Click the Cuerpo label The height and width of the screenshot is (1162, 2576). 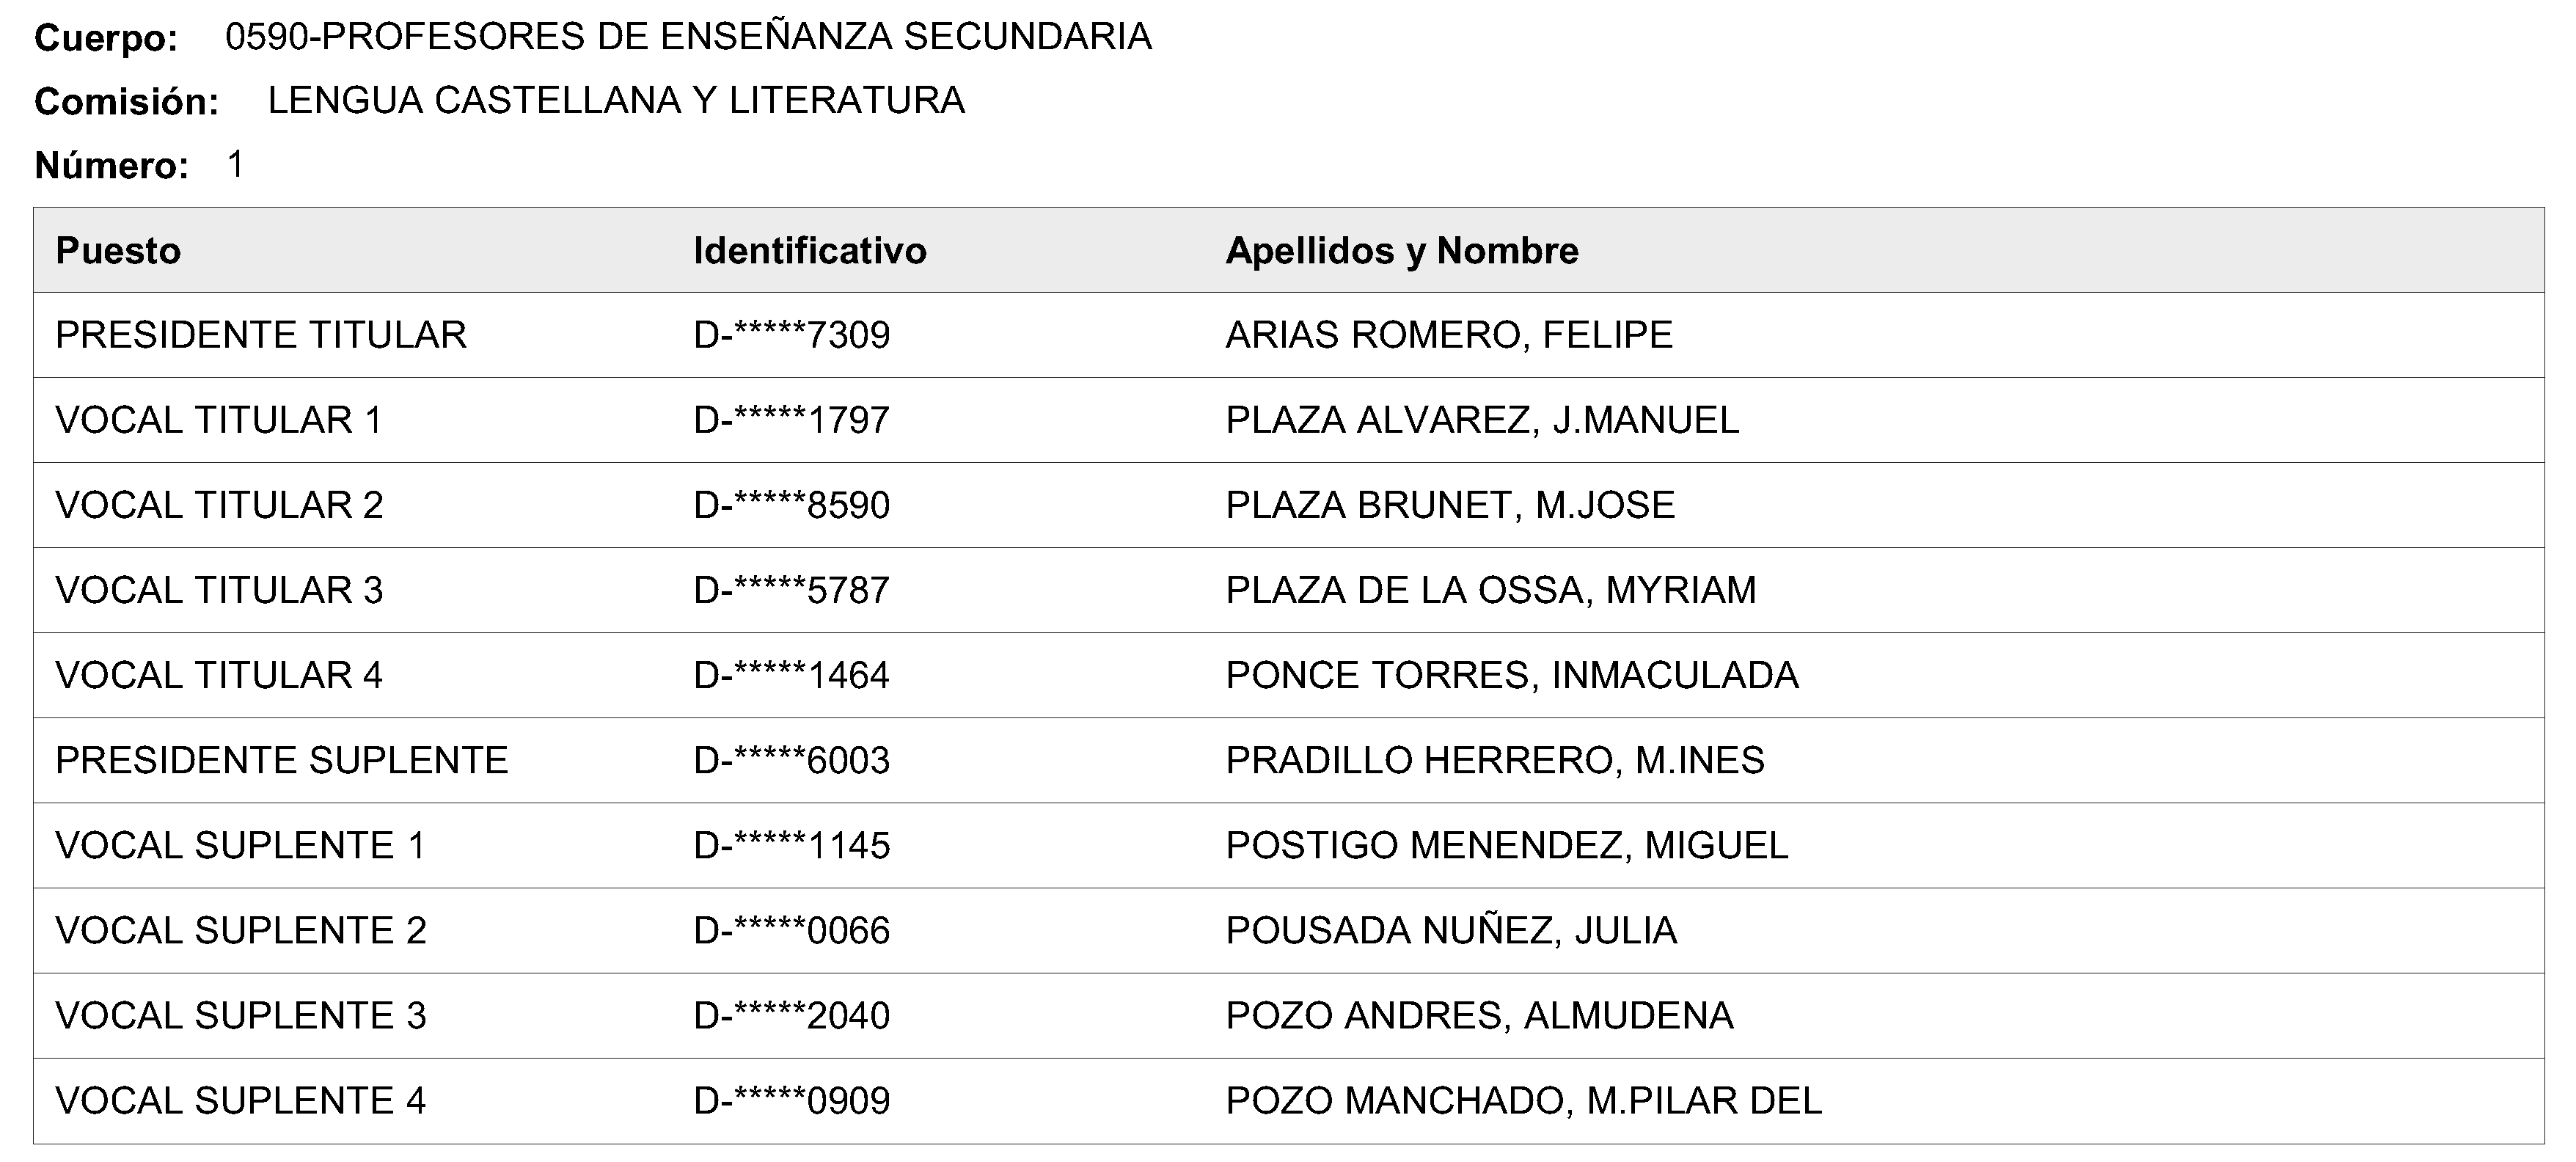[106, 38]
